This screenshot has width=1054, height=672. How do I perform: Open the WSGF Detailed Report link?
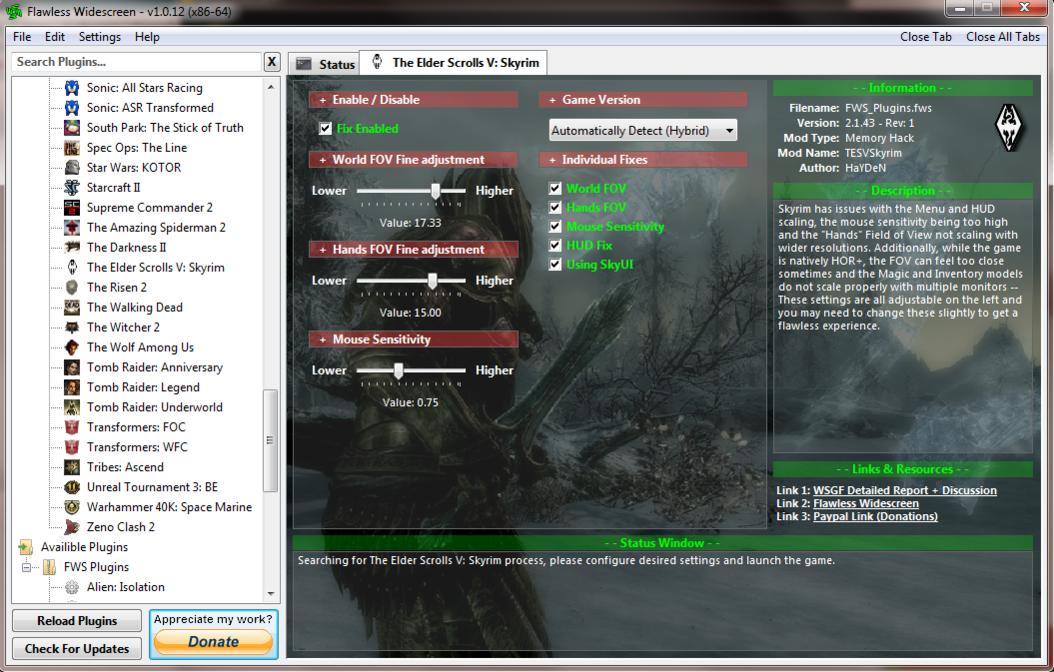[904, 491]
